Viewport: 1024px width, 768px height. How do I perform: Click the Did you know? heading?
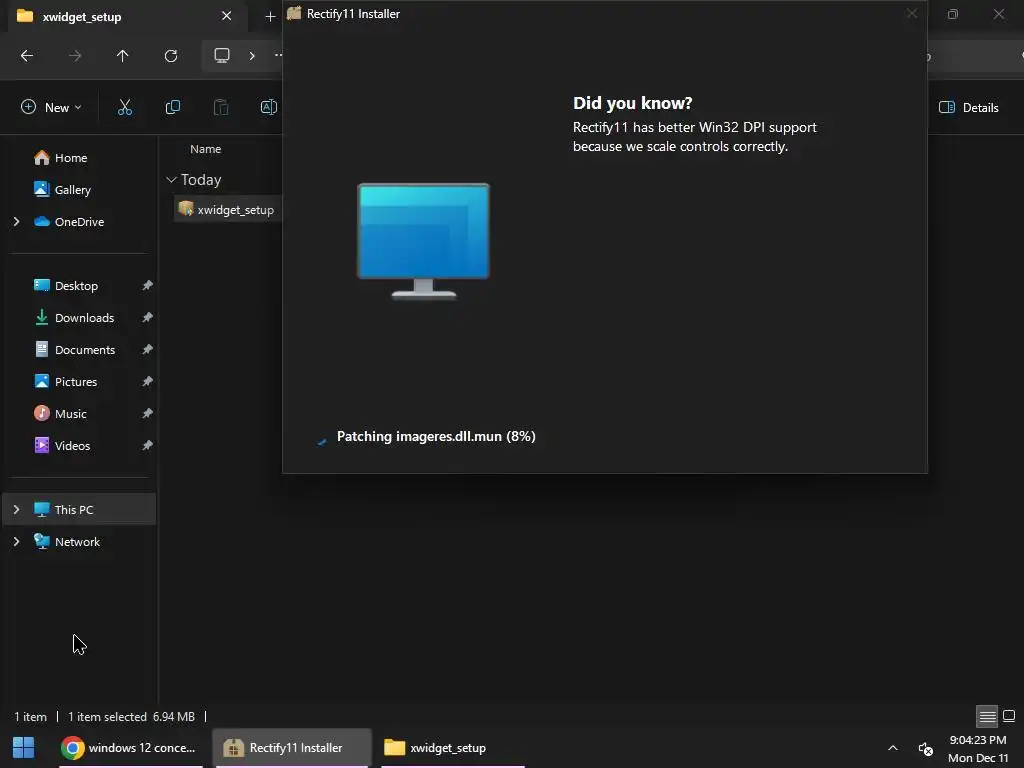point(633,103)
